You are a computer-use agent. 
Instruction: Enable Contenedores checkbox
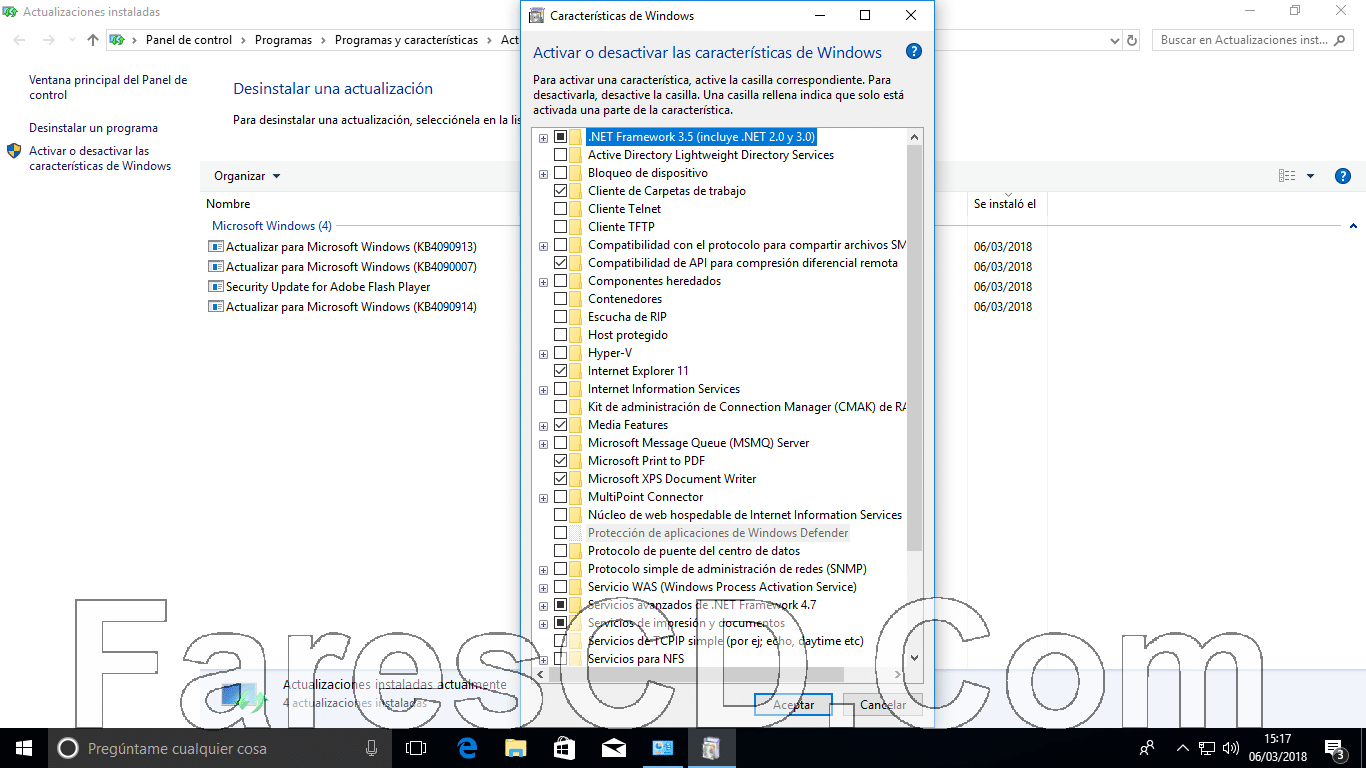tap(560, 299)
